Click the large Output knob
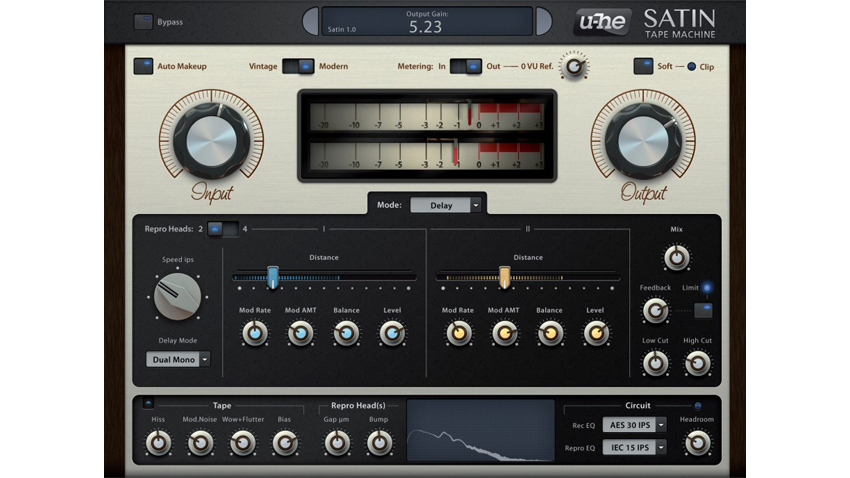Viewport: 850px width, 478px height. [643, 140]
